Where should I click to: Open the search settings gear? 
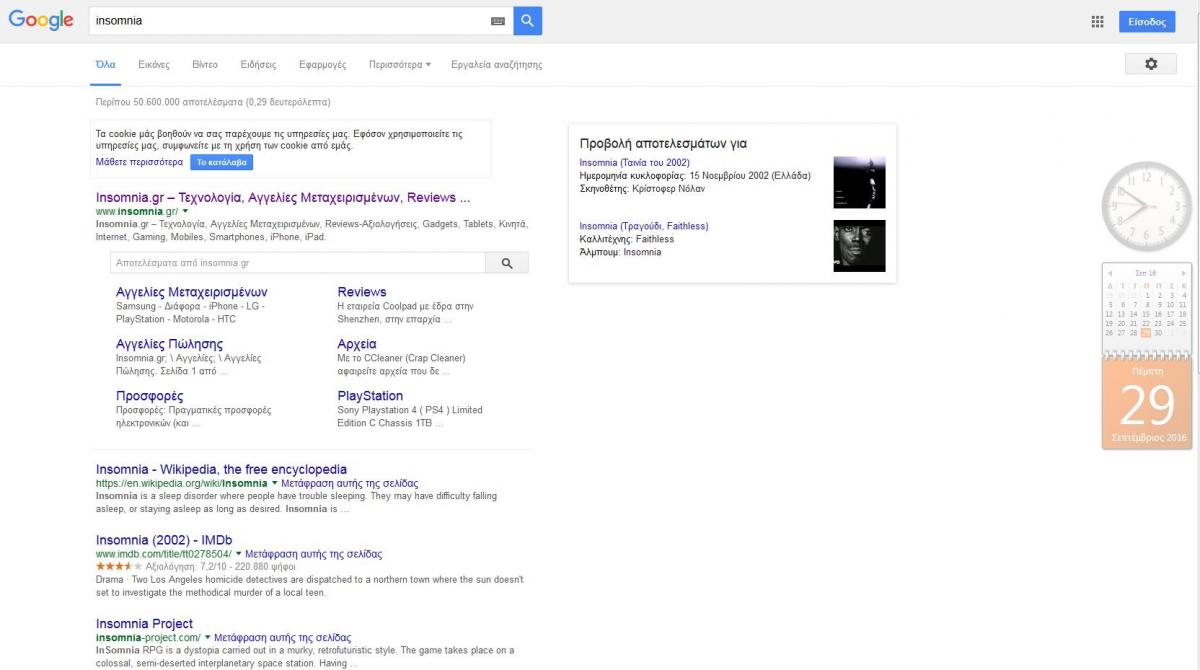tap(1150, 64)
